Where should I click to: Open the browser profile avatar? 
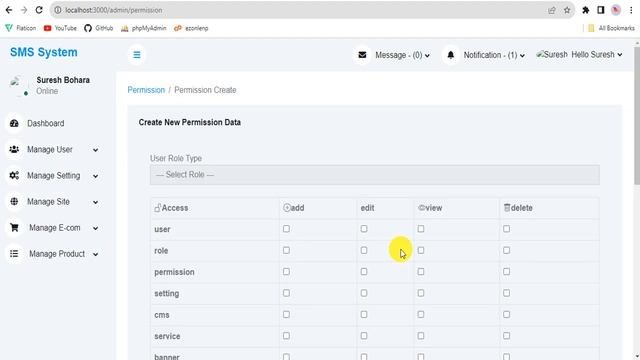point(616,10)
